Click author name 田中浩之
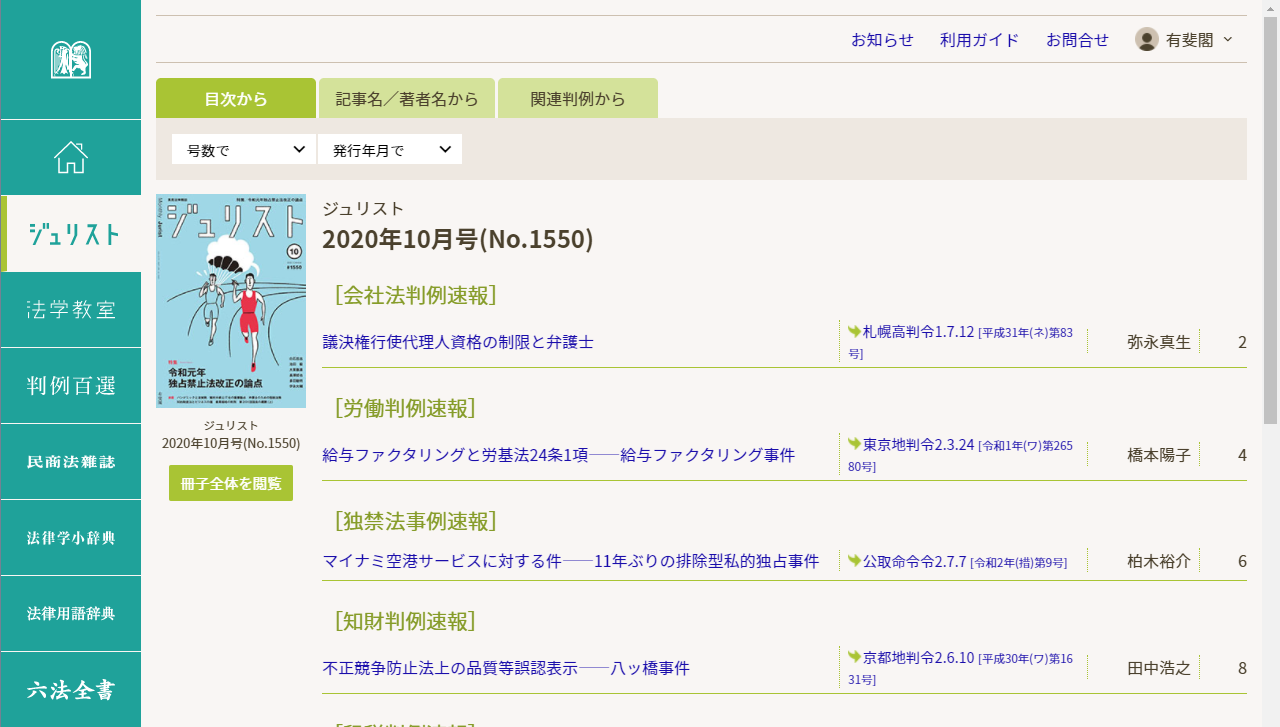The height and width of the screenshot is (727, 1280). point(1159,668)
